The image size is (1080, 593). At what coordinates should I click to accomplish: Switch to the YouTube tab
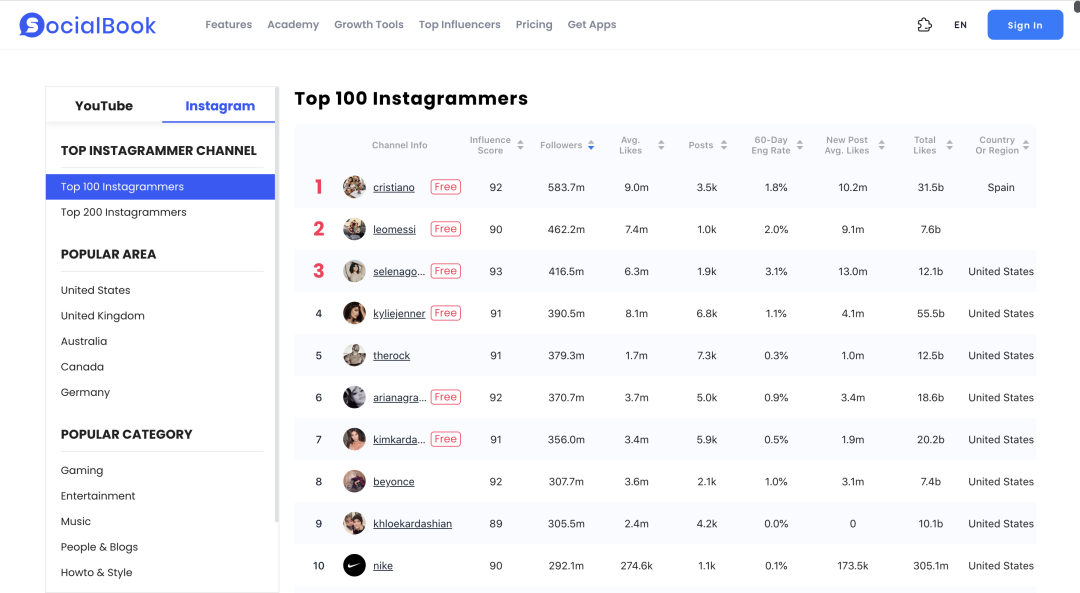coord(104,105)
